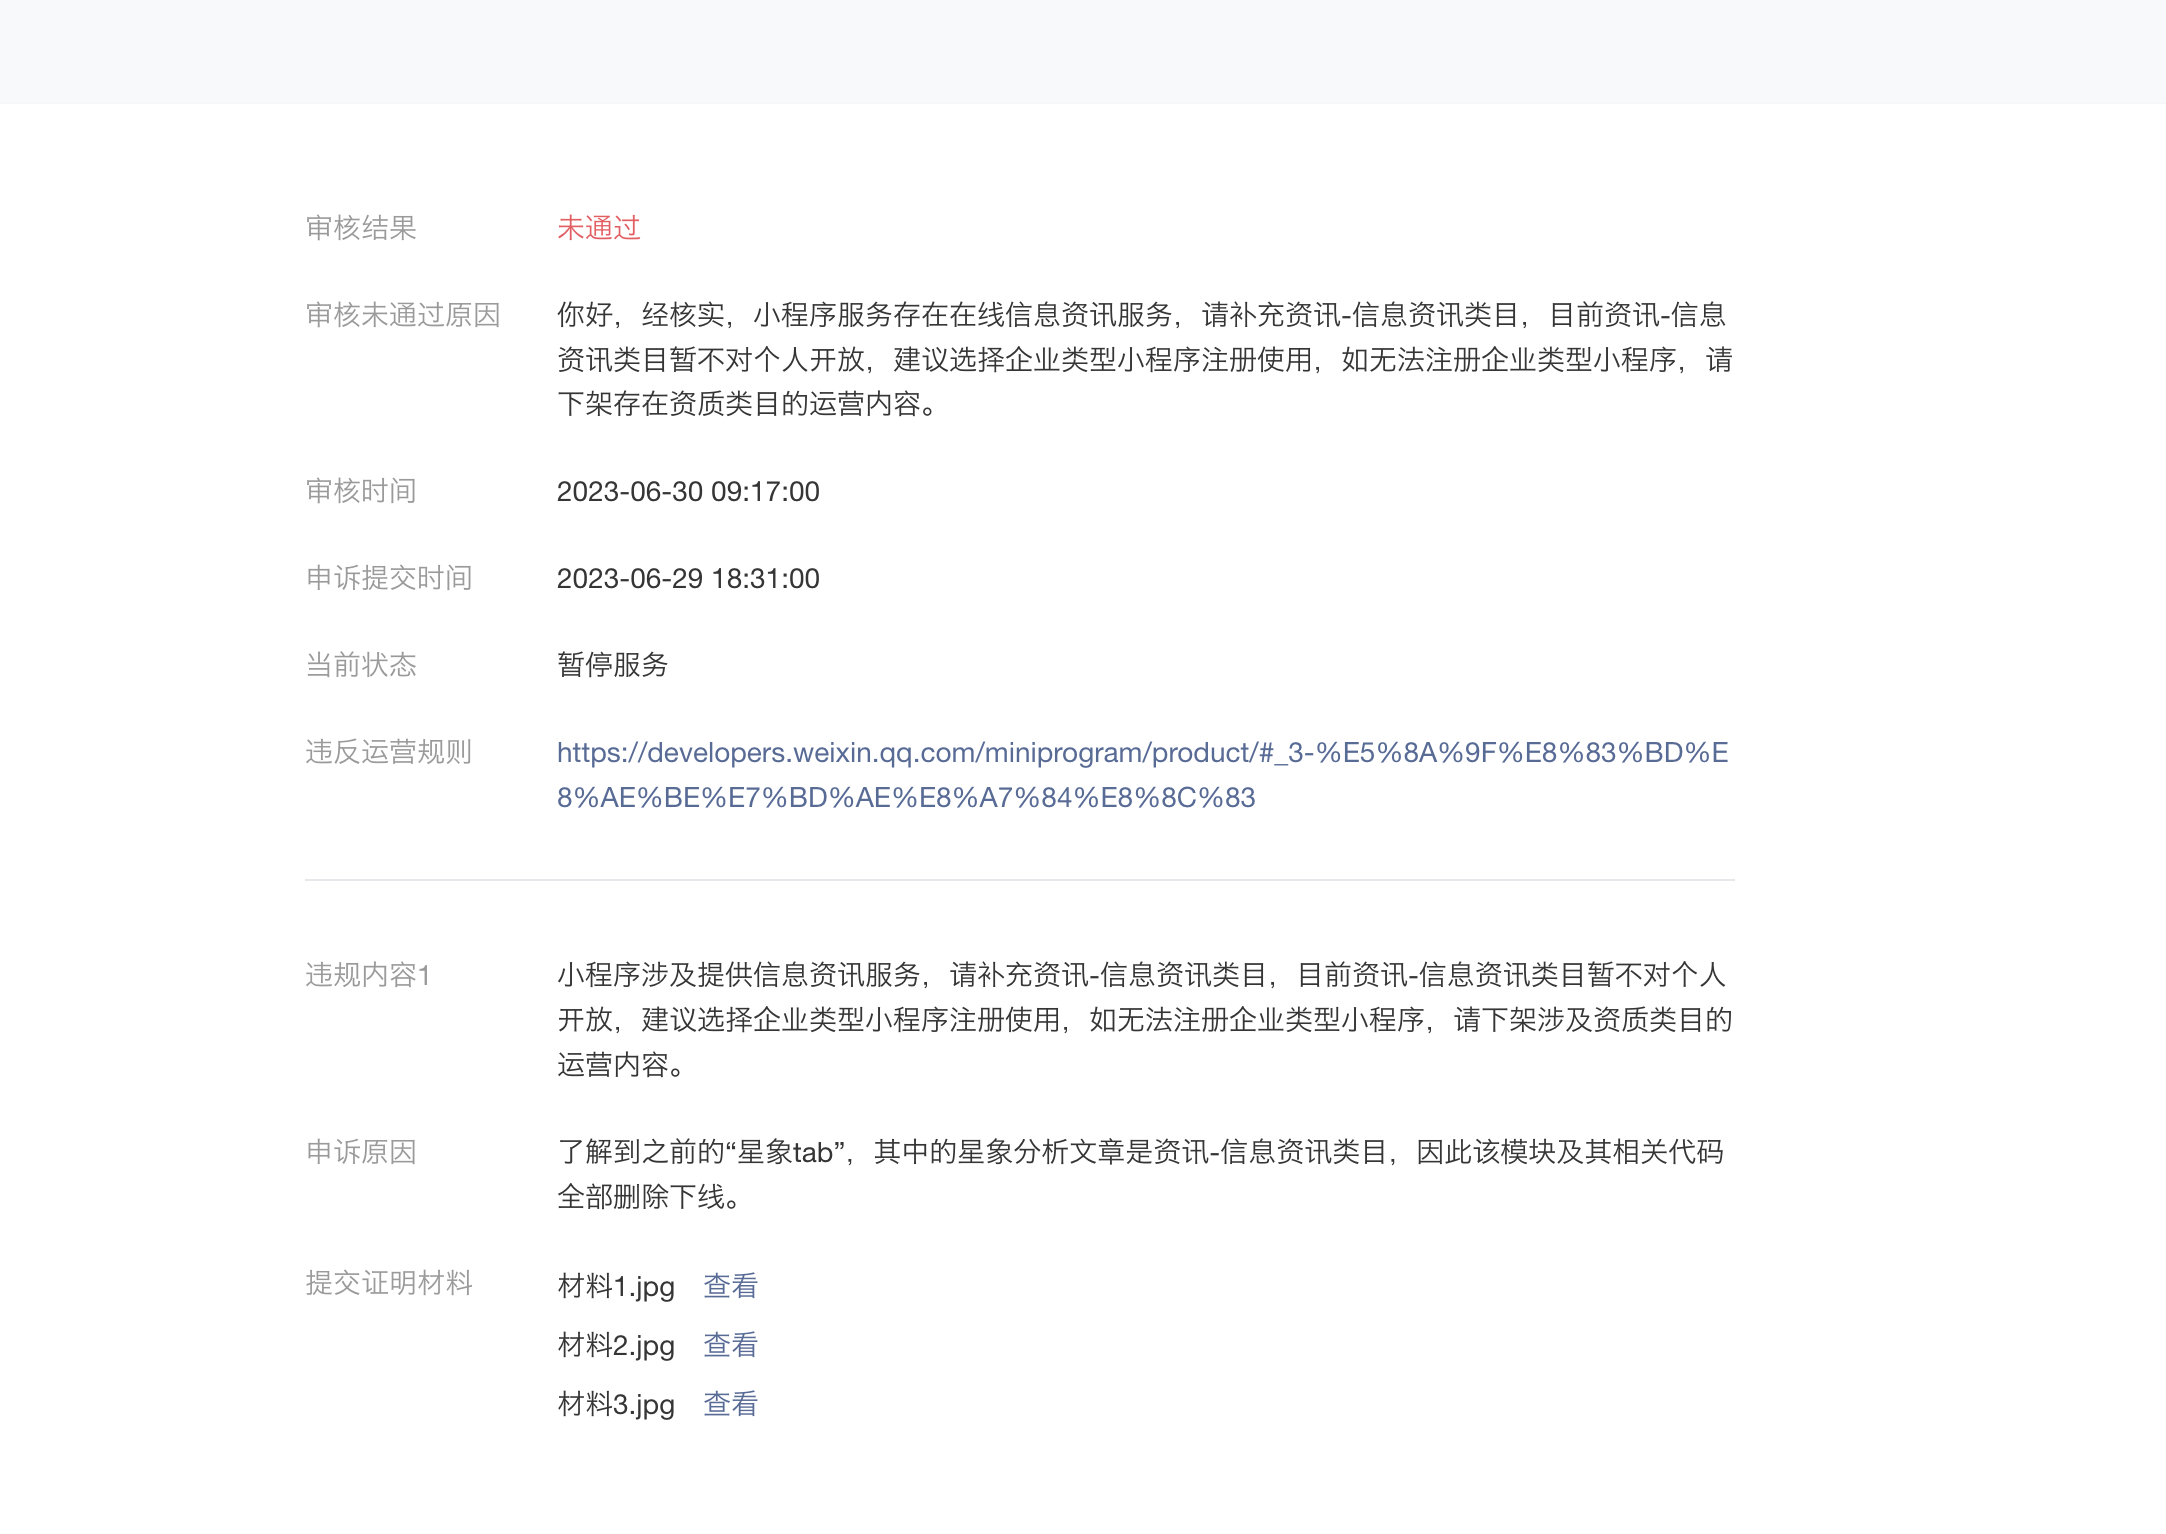The image size is (2166, 1534).
Task: Click 查看 next to 材料1.jpg
Action: pyautogui.click(x=730, y=1286)
